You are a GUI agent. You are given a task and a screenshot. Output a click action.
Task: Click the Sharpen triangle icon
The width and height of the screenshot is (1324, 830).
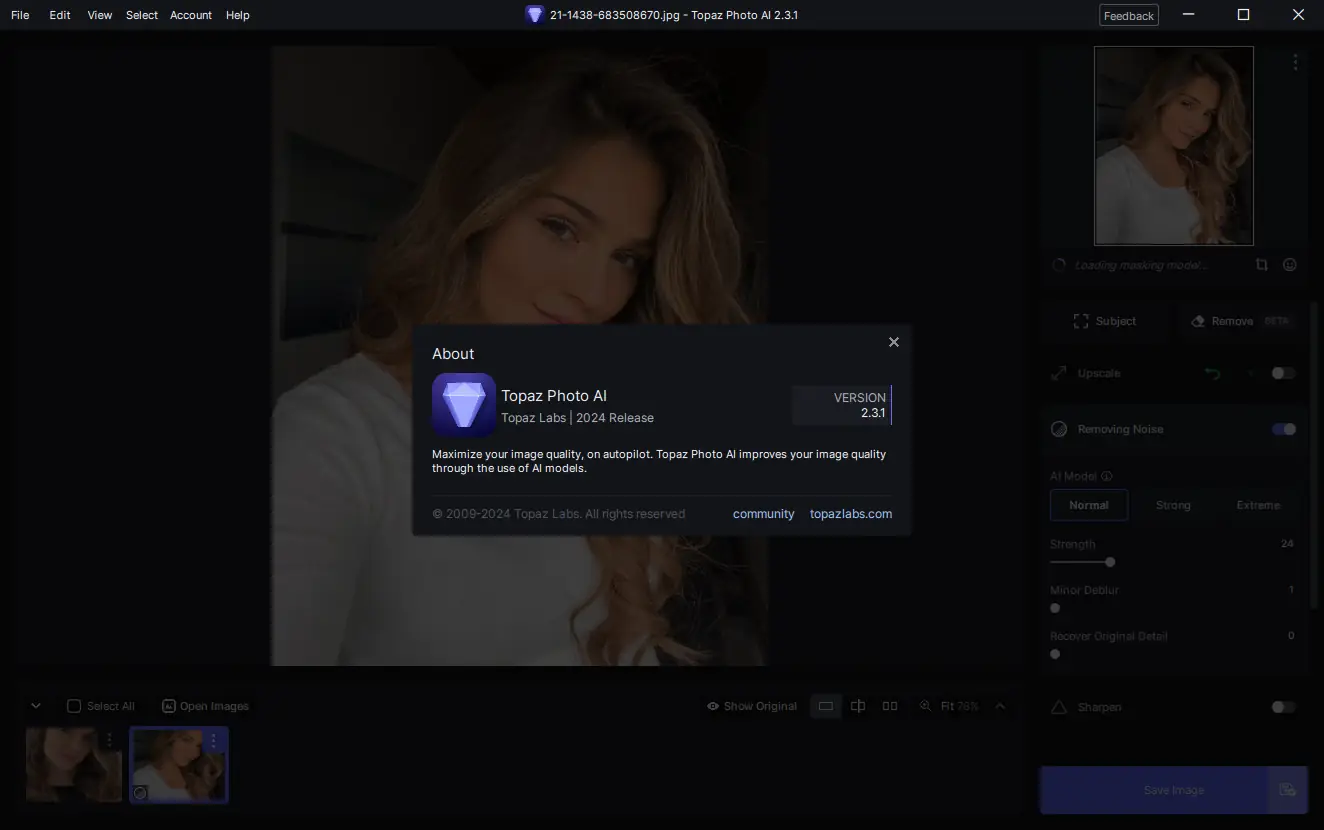click(x=1059, y=707)
